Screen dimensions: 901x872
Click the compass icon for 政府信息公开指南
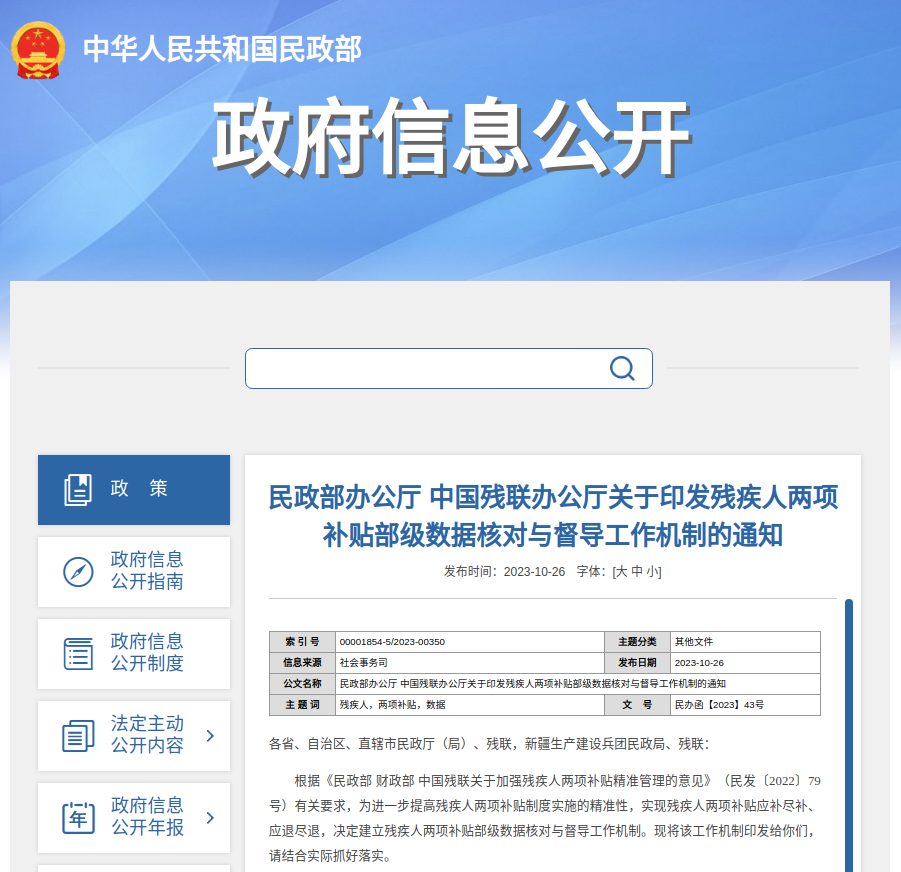click(78, 572)
